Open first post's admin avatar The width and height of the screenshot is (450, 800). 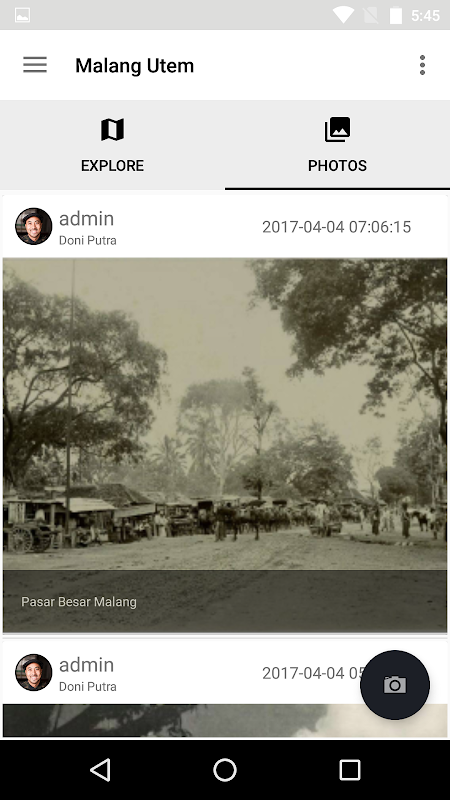click(x=34, y=226)
